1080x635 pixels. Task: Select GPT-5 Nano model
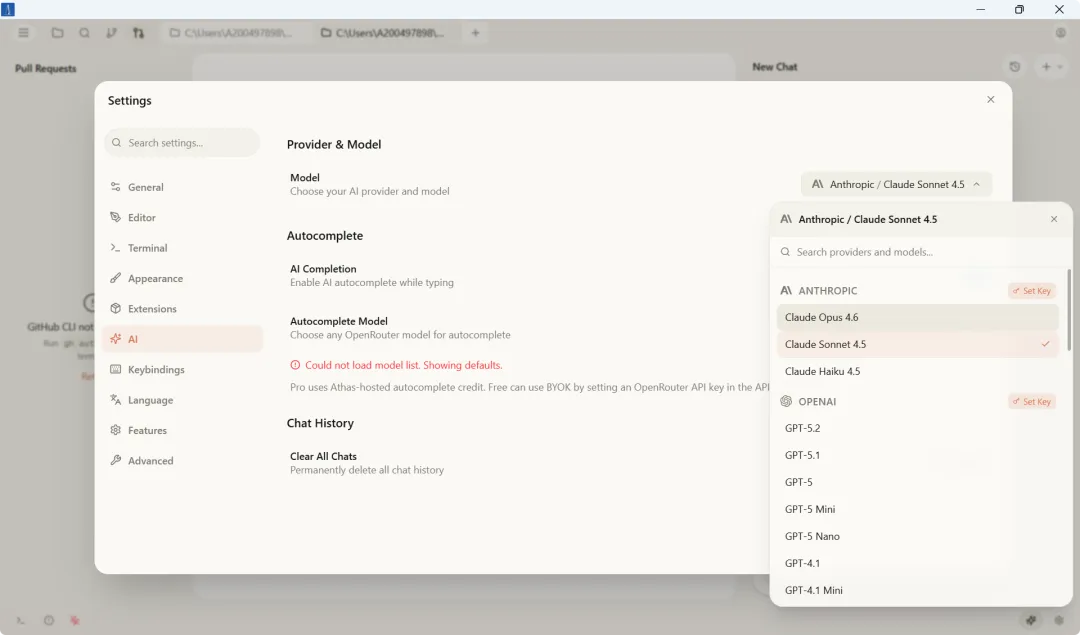tap(917, 536)
